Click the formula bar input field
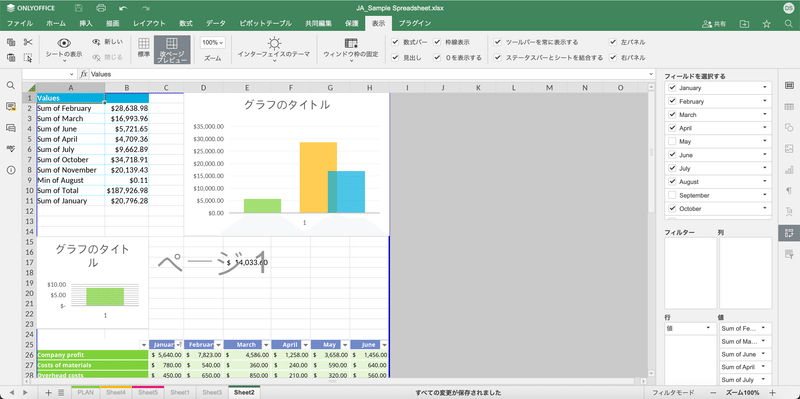This screenshot has width=800, height=399. click(371, 74)
